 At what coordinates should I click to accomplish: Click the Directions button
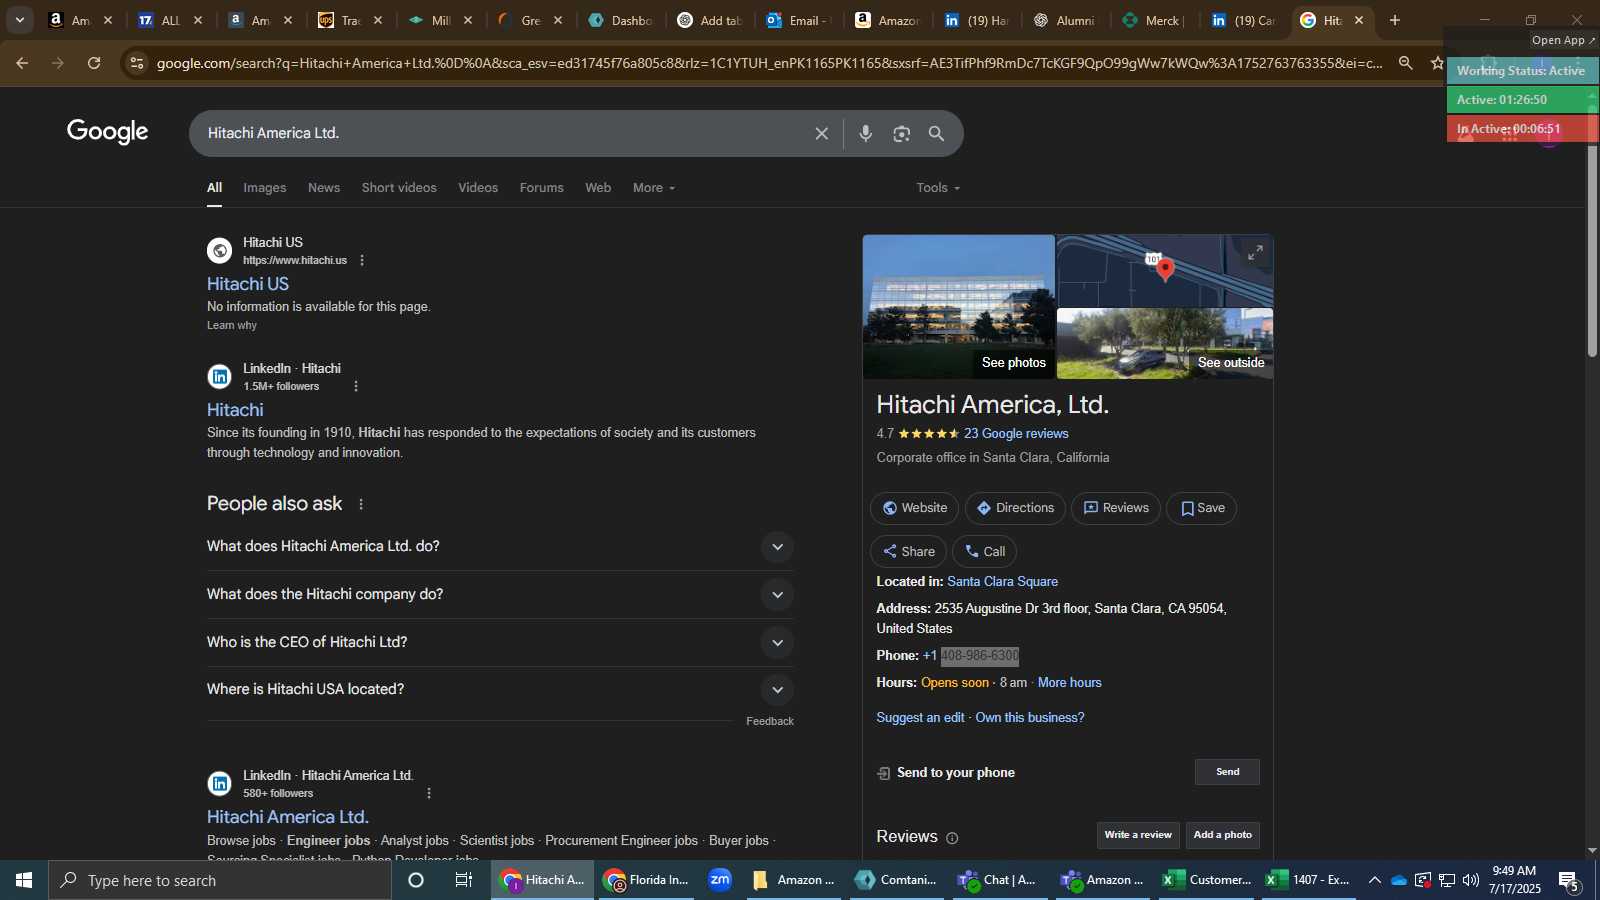[1015, 508]
